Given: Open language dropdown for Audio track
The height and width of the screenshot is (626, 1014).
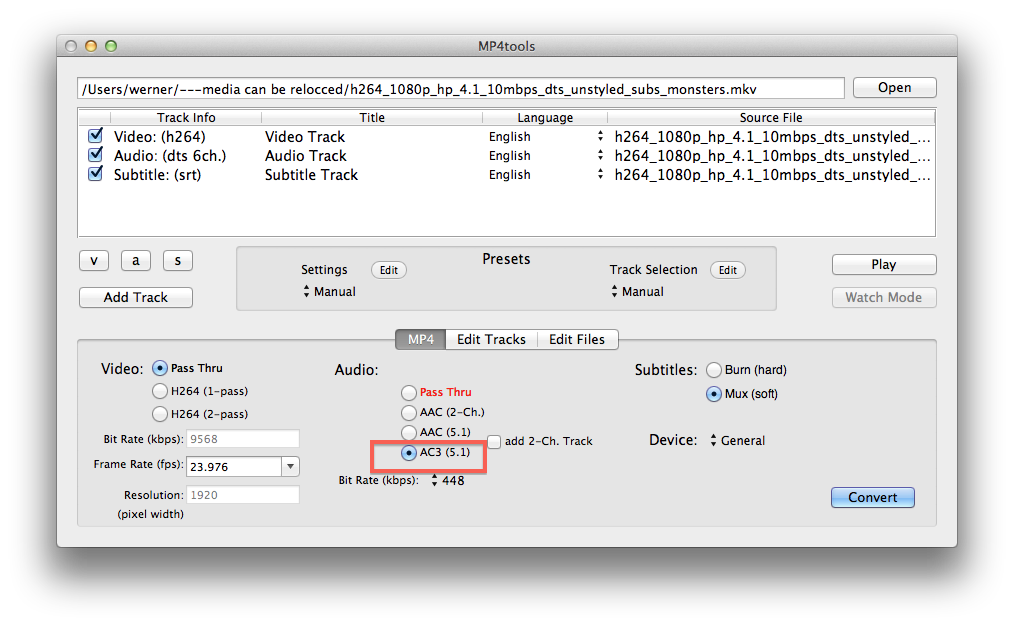Looking at the screenshot, I should (x=600, y=155).
